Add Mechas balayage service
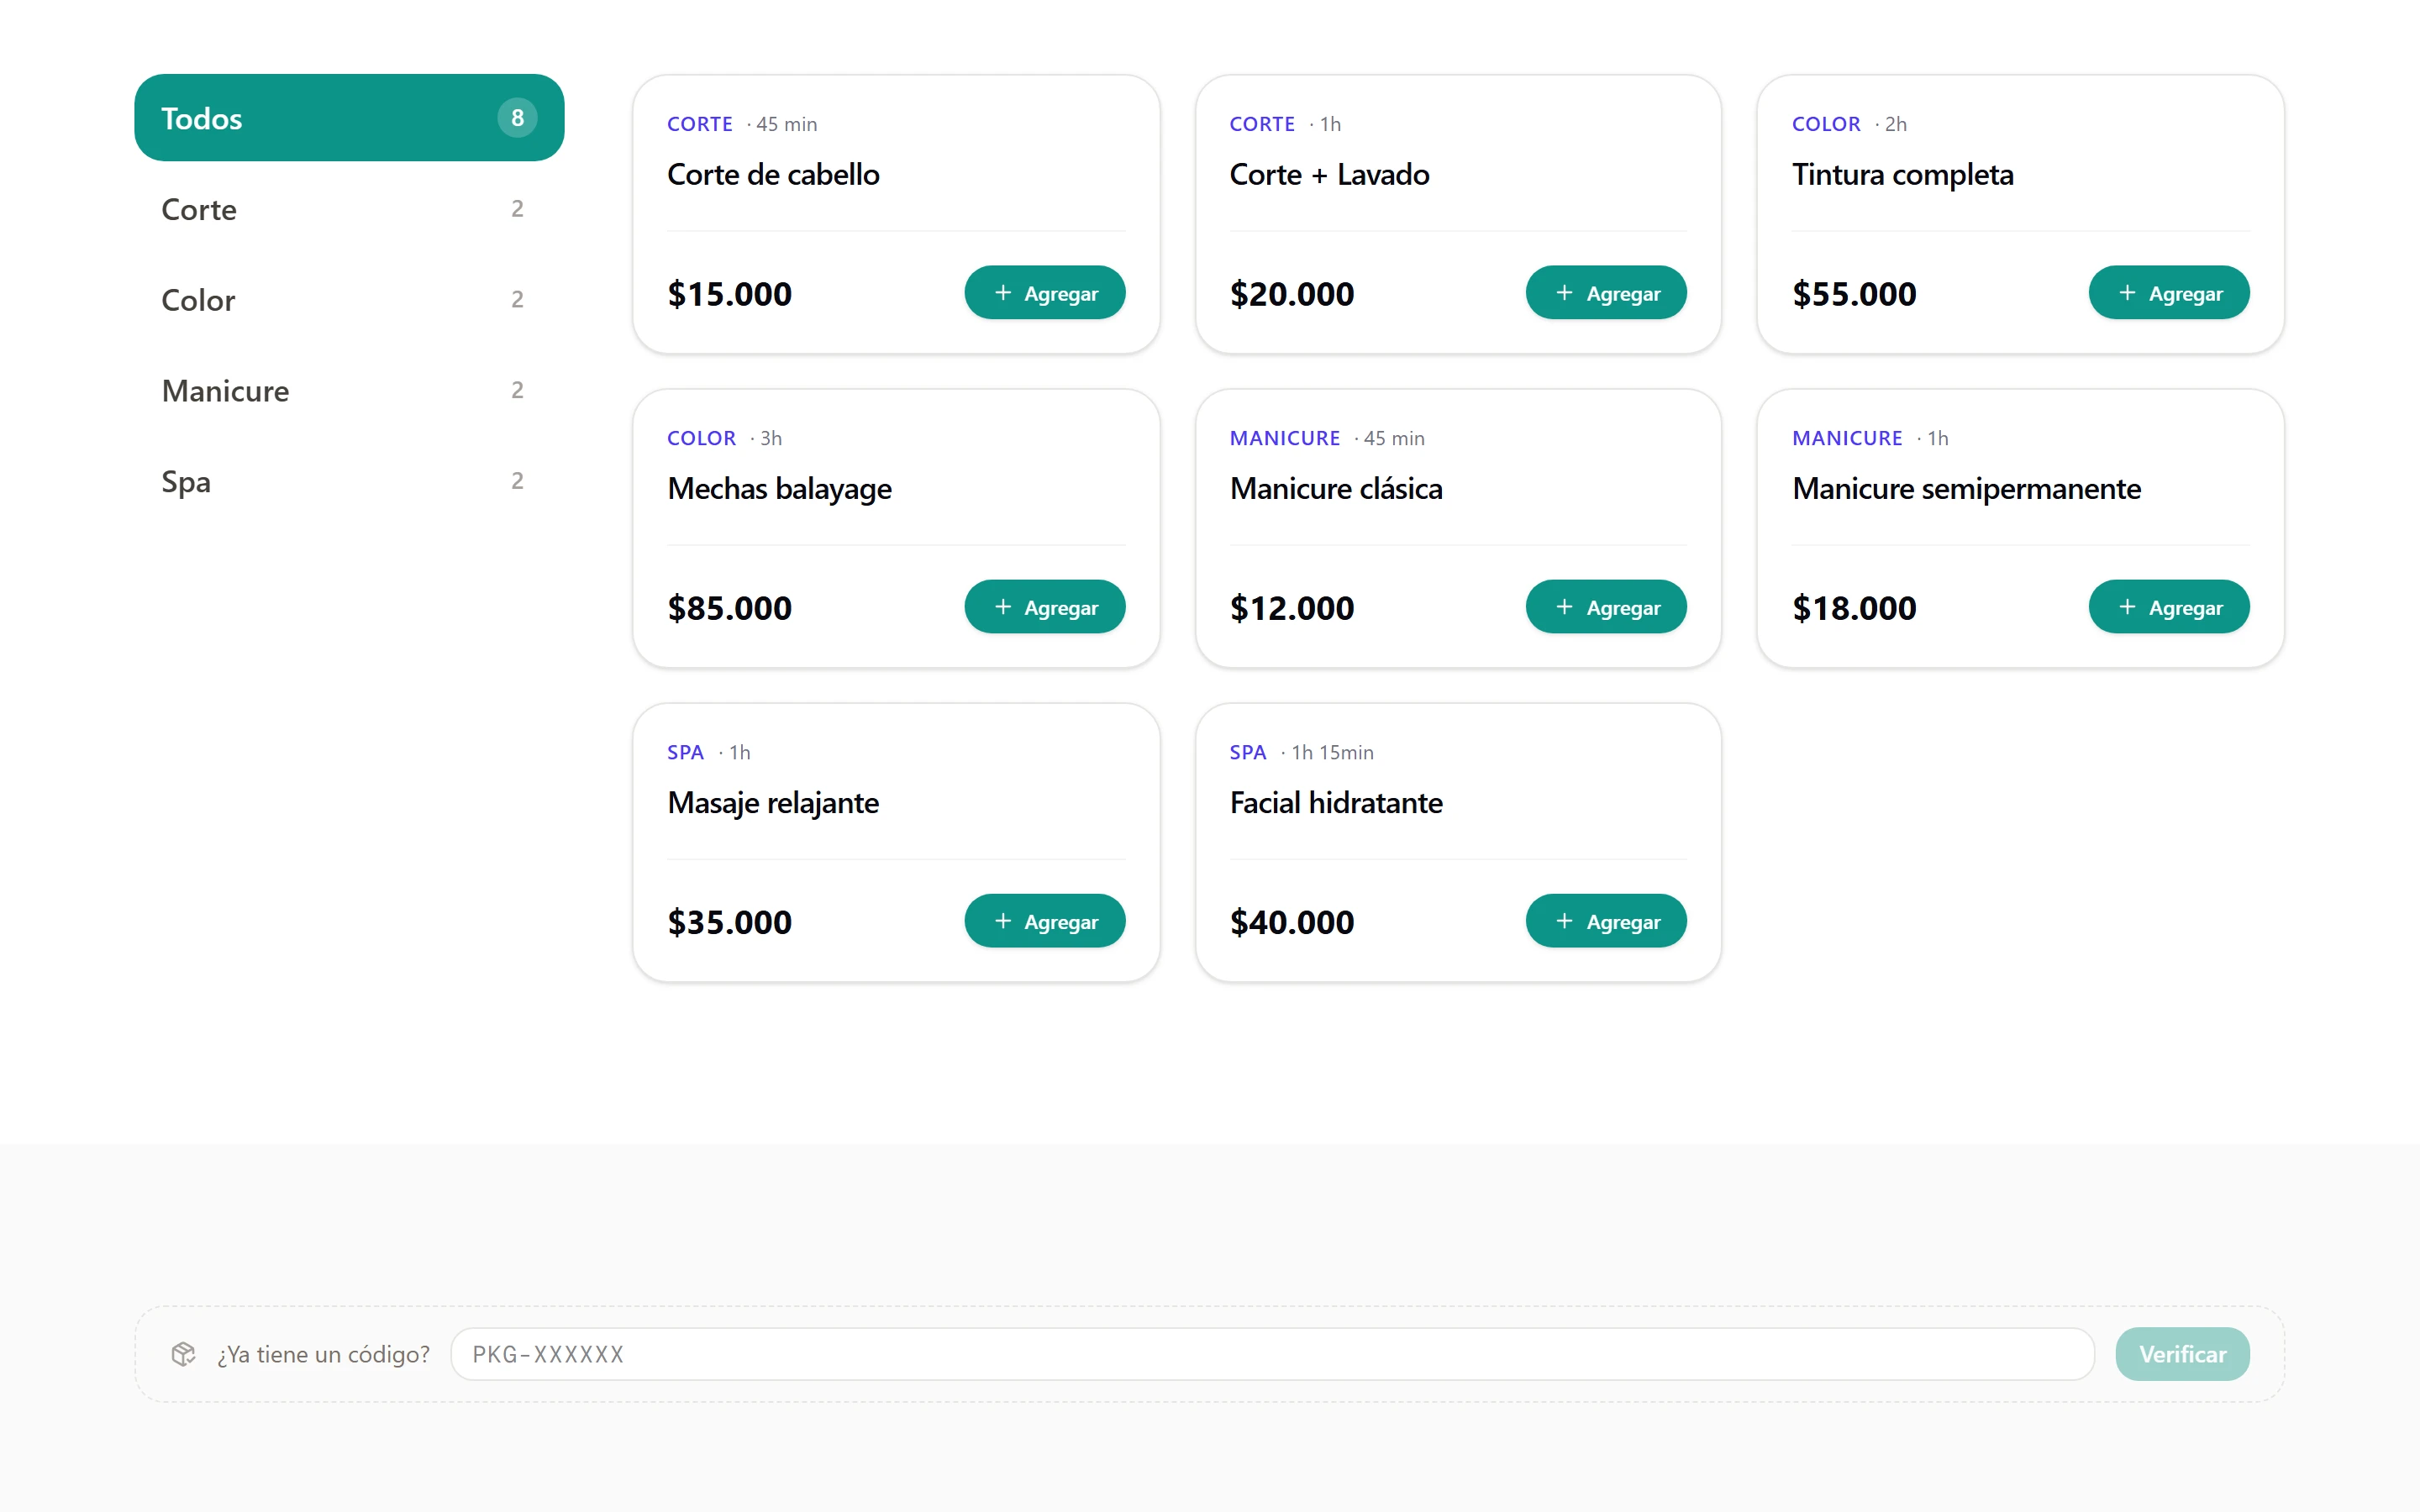Image resolution: width=2420 pixels, height=1512 pixels. (x=1044, y=607)
